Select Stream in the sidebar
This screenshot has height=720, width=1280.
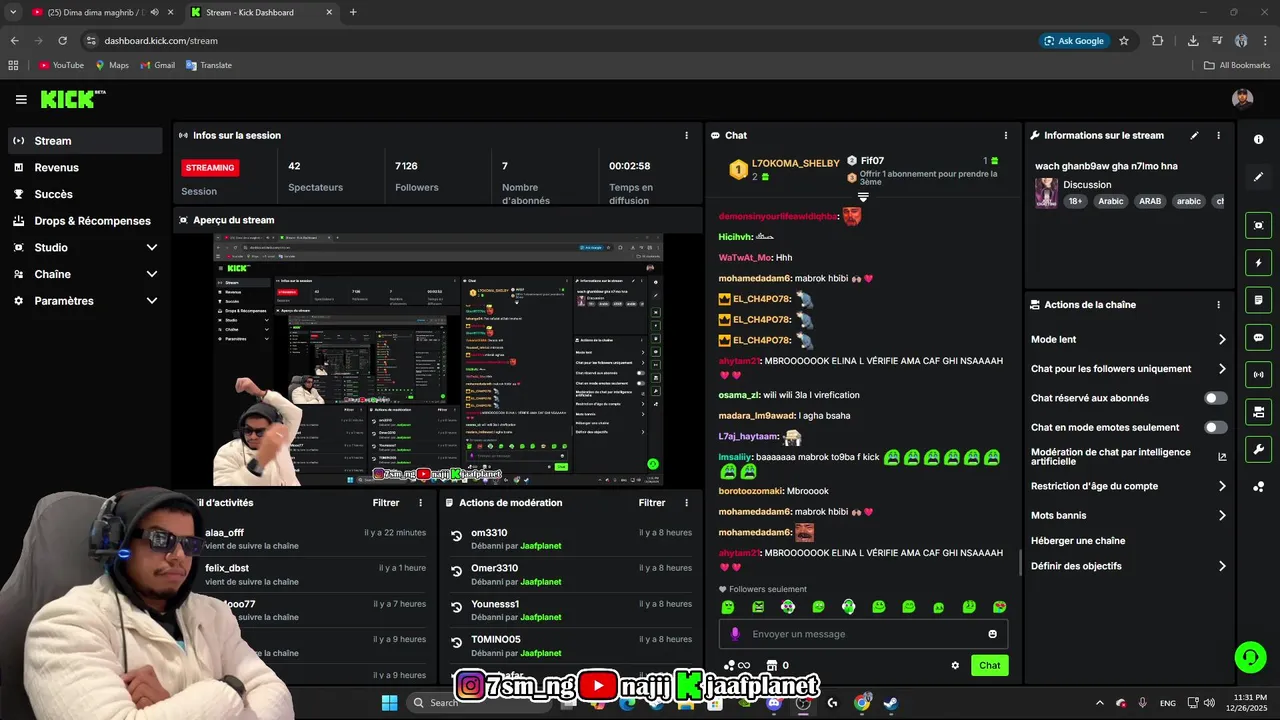click(x=85, y=141)
